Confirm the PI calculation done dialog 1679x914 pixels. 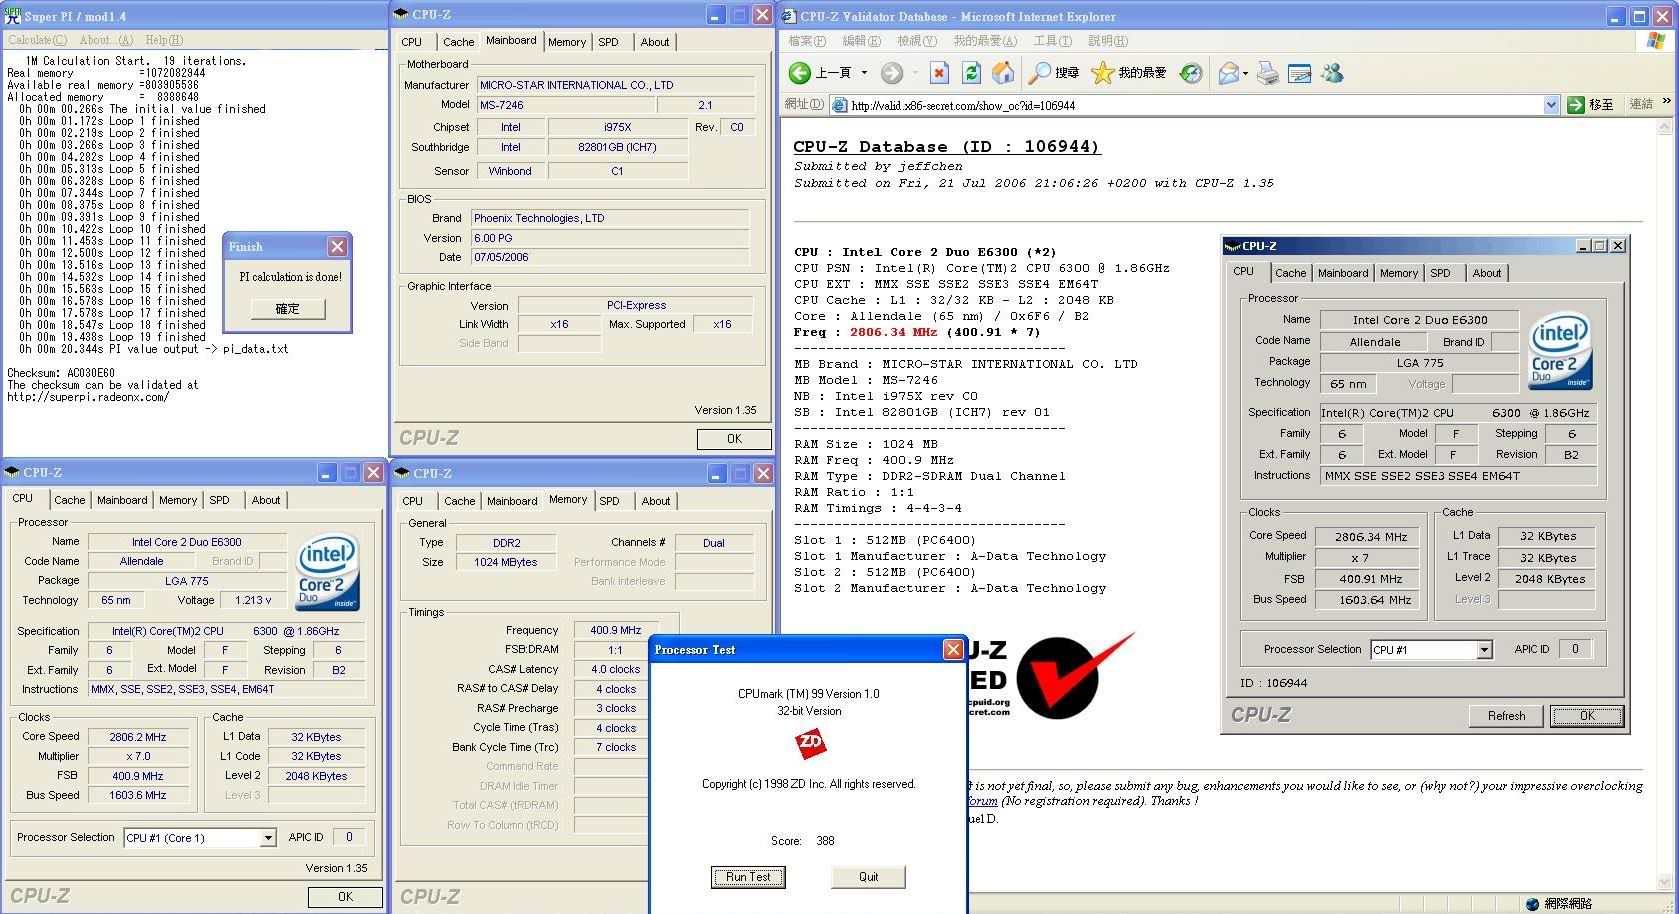(287, 309)
